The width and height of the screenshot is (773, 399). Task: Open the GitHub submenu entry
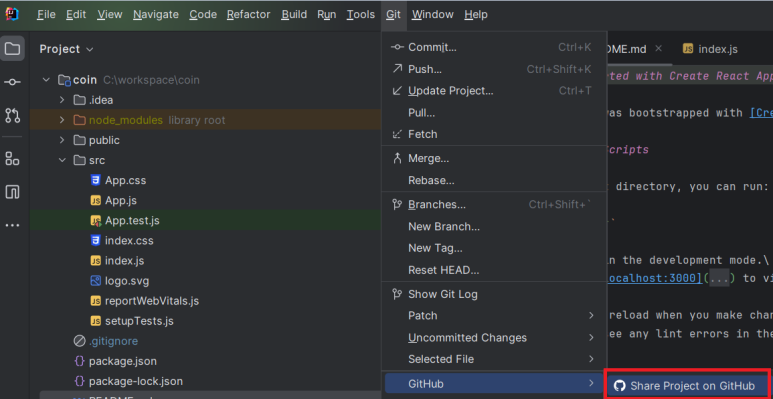(494, 383)
